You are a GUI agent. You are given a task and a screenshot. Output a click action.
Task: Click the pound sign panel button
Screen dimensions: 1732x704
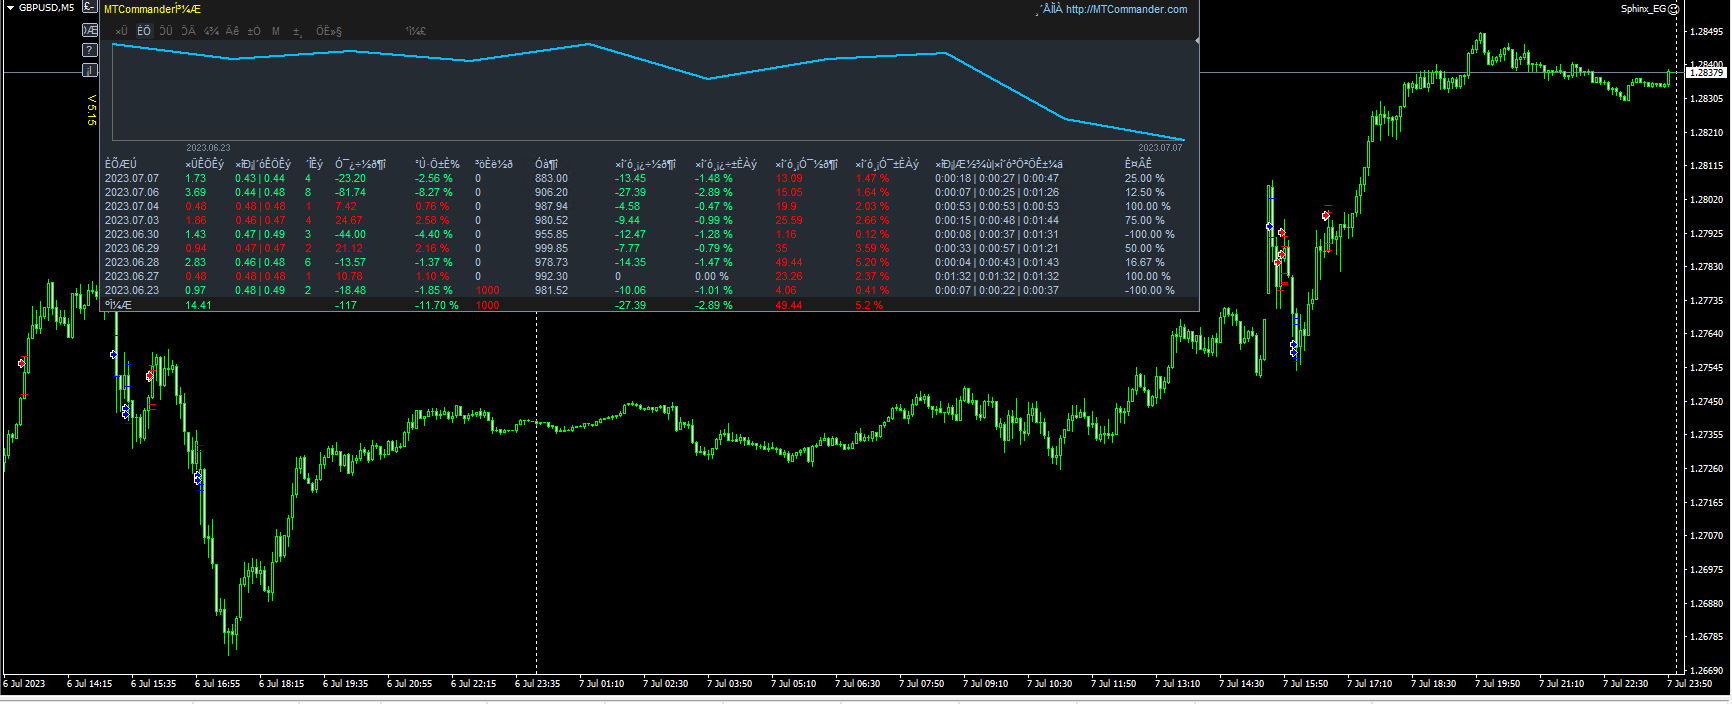tap(89, 8)
